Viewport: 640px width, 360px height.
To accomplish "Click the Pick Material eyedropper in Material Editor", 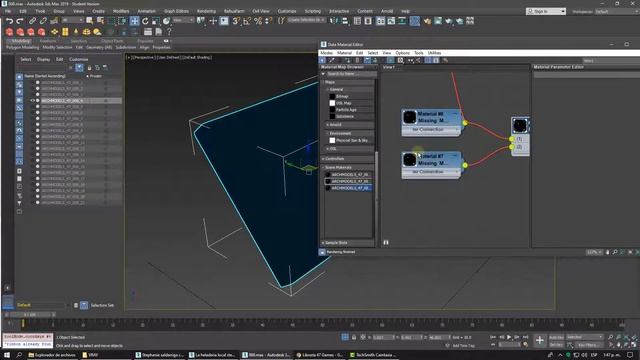I will click(332, 60).
